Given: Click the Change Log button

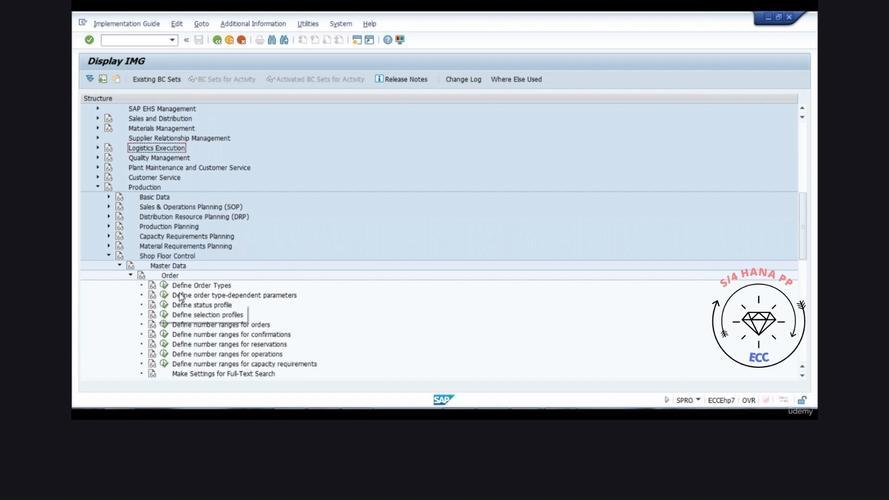Looking at the screenshot, I should 463,79.
